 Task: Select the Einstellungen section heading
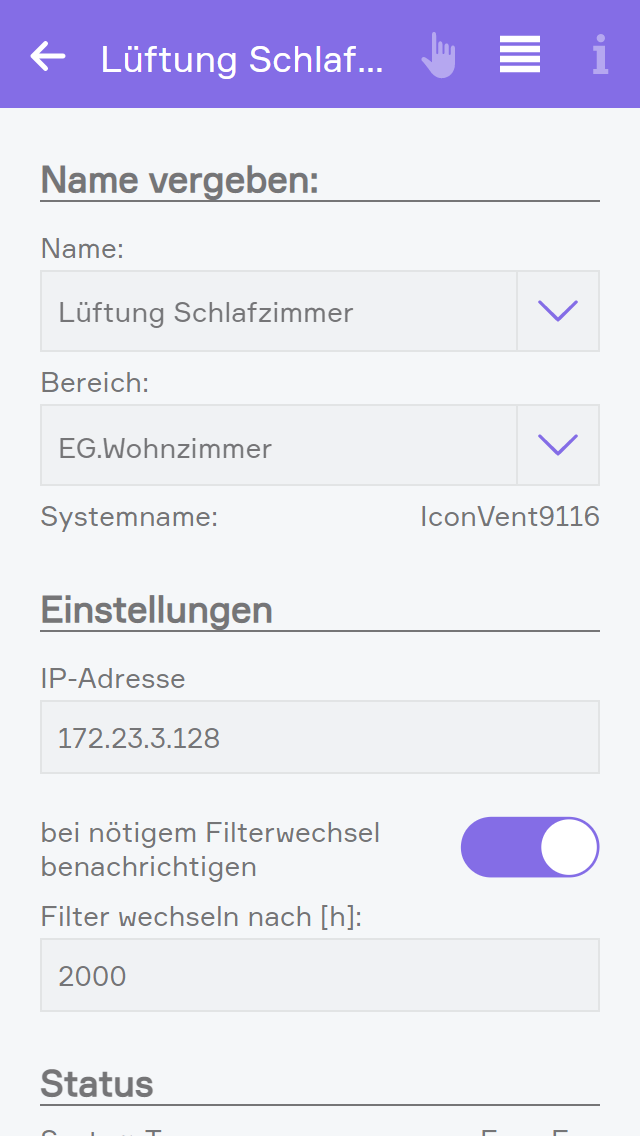click(156, 610)
